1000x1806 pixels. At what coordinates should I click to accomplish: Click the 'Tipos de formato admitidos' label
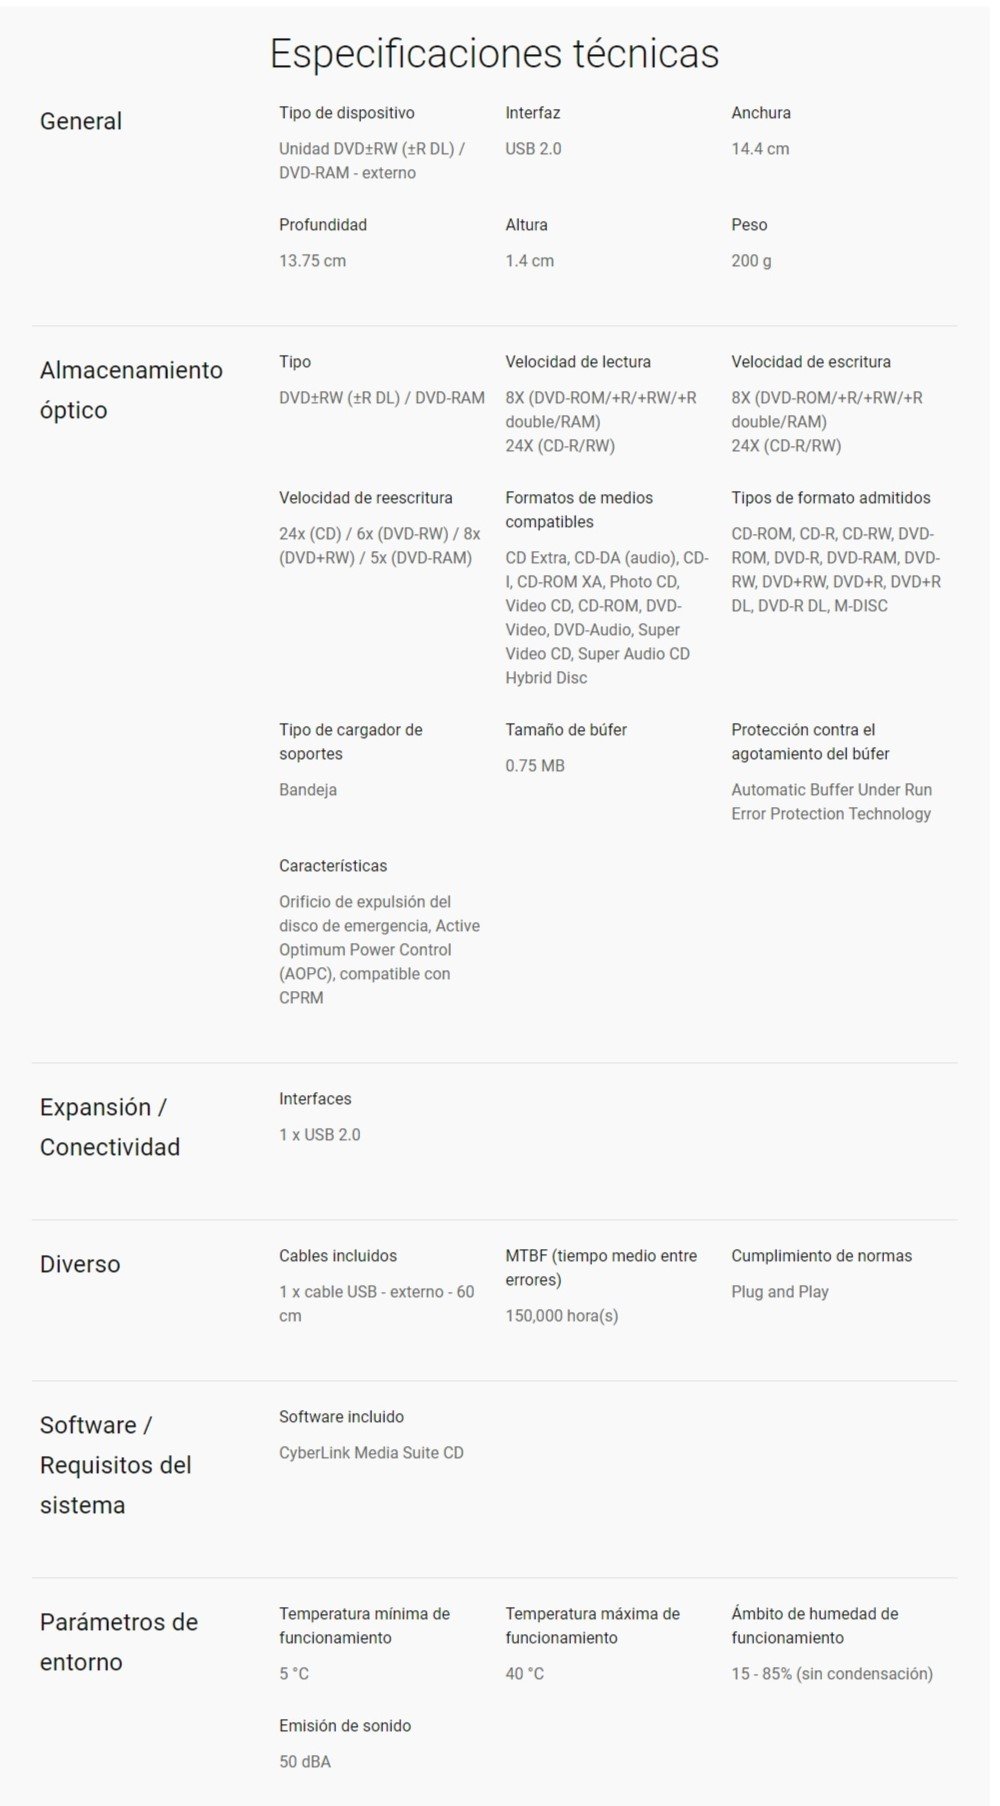[830, 498]
